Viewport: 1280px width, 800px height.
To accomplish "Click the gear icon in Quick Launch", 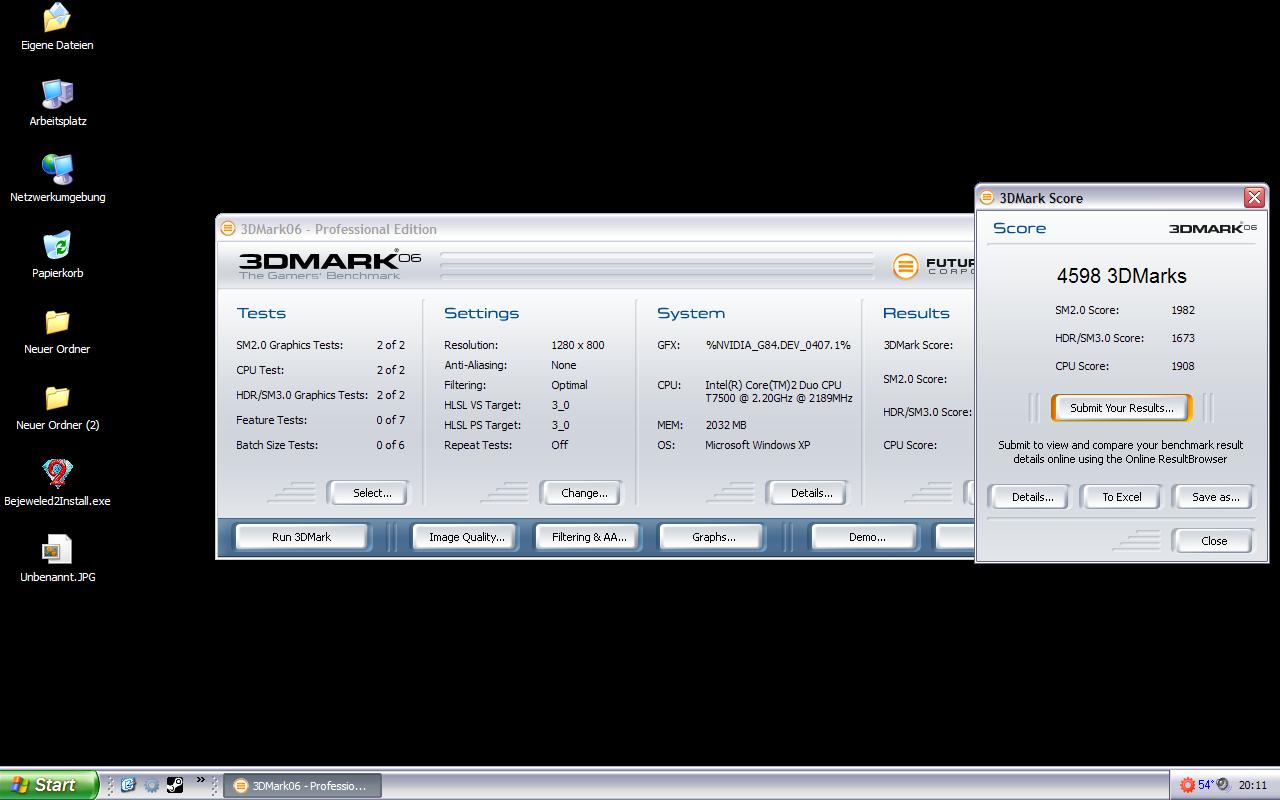I will 151,785.
